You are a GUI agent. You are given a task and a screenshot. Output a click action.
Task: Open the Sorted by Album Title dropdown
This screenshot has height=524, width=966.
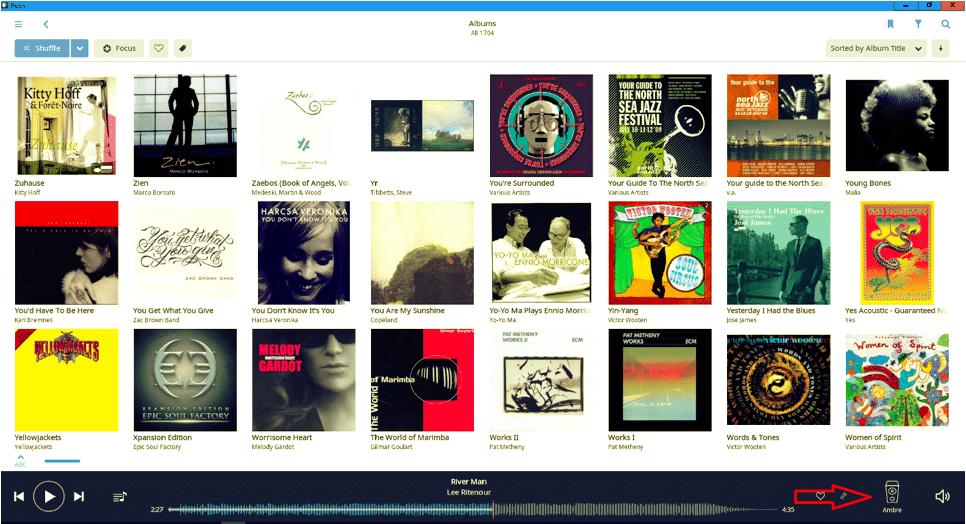pos(876,48)
